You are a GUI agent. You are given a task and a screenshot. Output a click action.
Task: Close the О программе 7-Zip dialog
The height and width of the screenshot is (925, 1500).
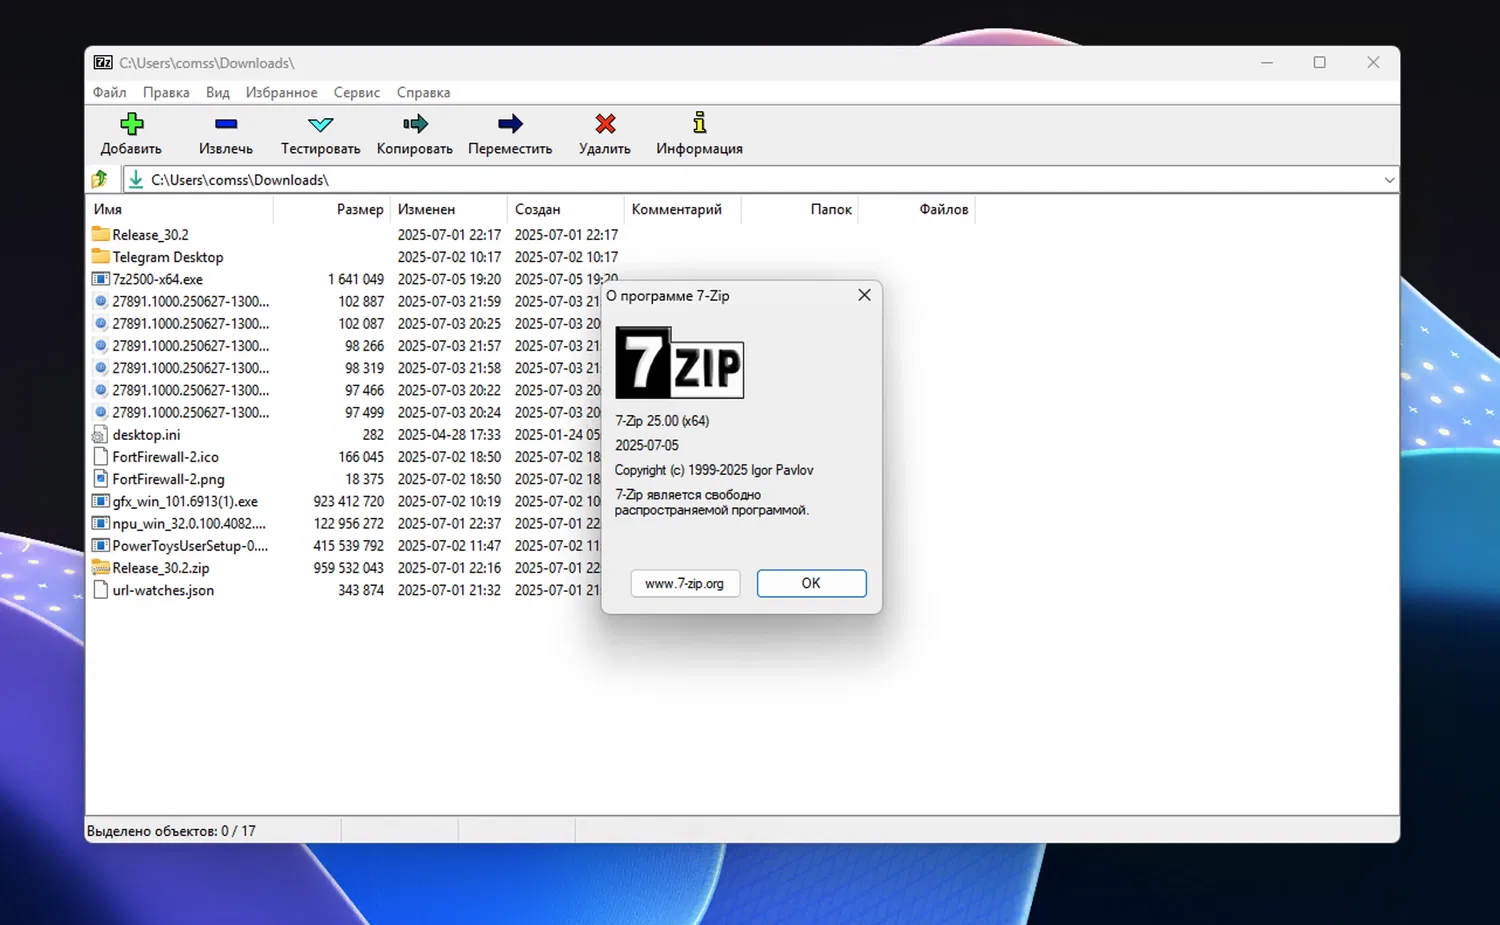(x=865, y=295)
